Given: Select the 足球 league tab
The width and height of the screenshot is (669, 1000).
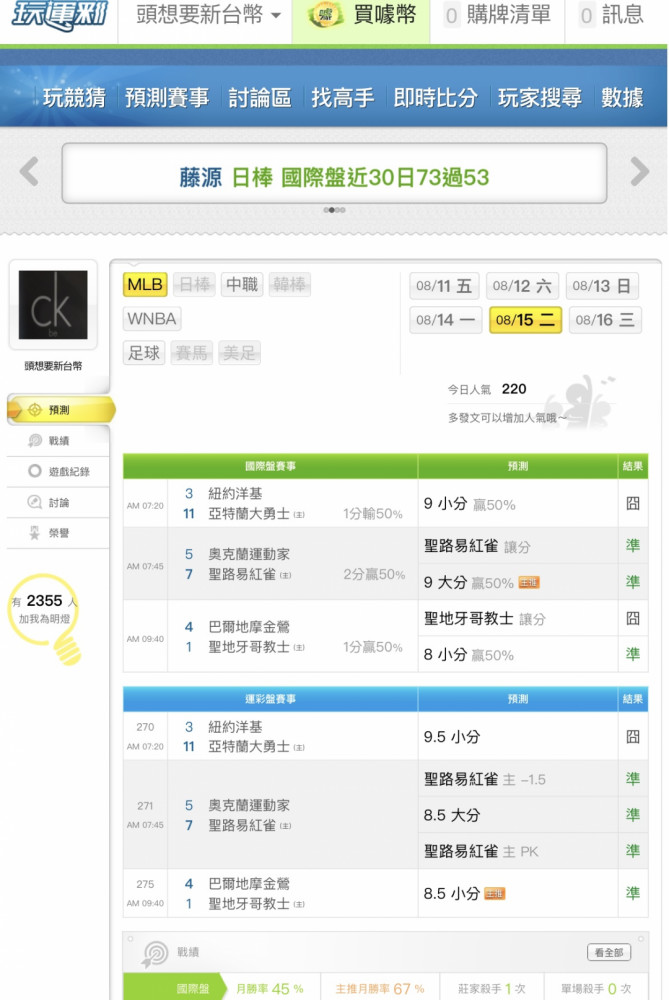Looking at the screenshot, I should click(x=144, y=353).
